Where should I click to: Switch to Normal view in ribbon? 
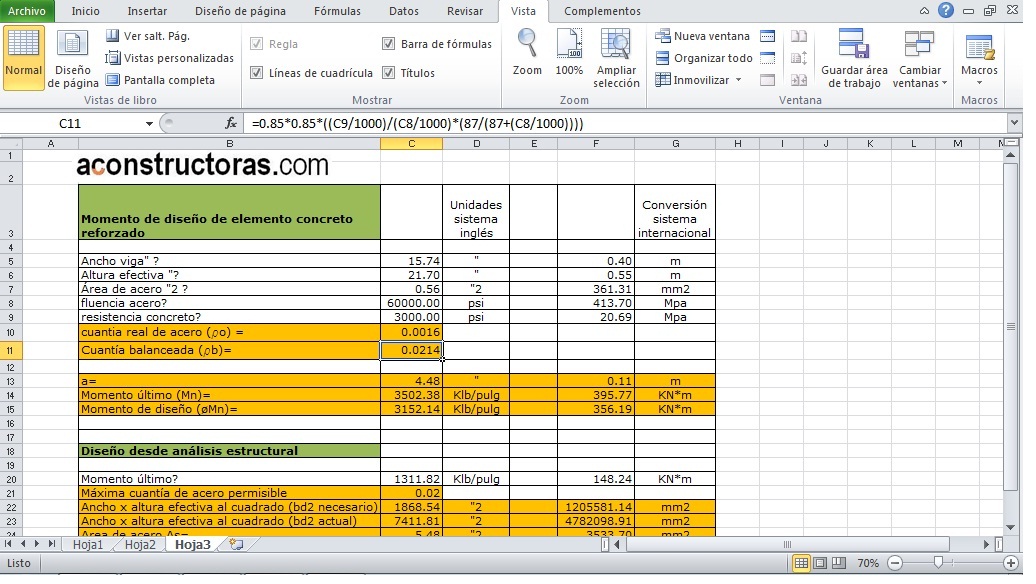[23, 58]
